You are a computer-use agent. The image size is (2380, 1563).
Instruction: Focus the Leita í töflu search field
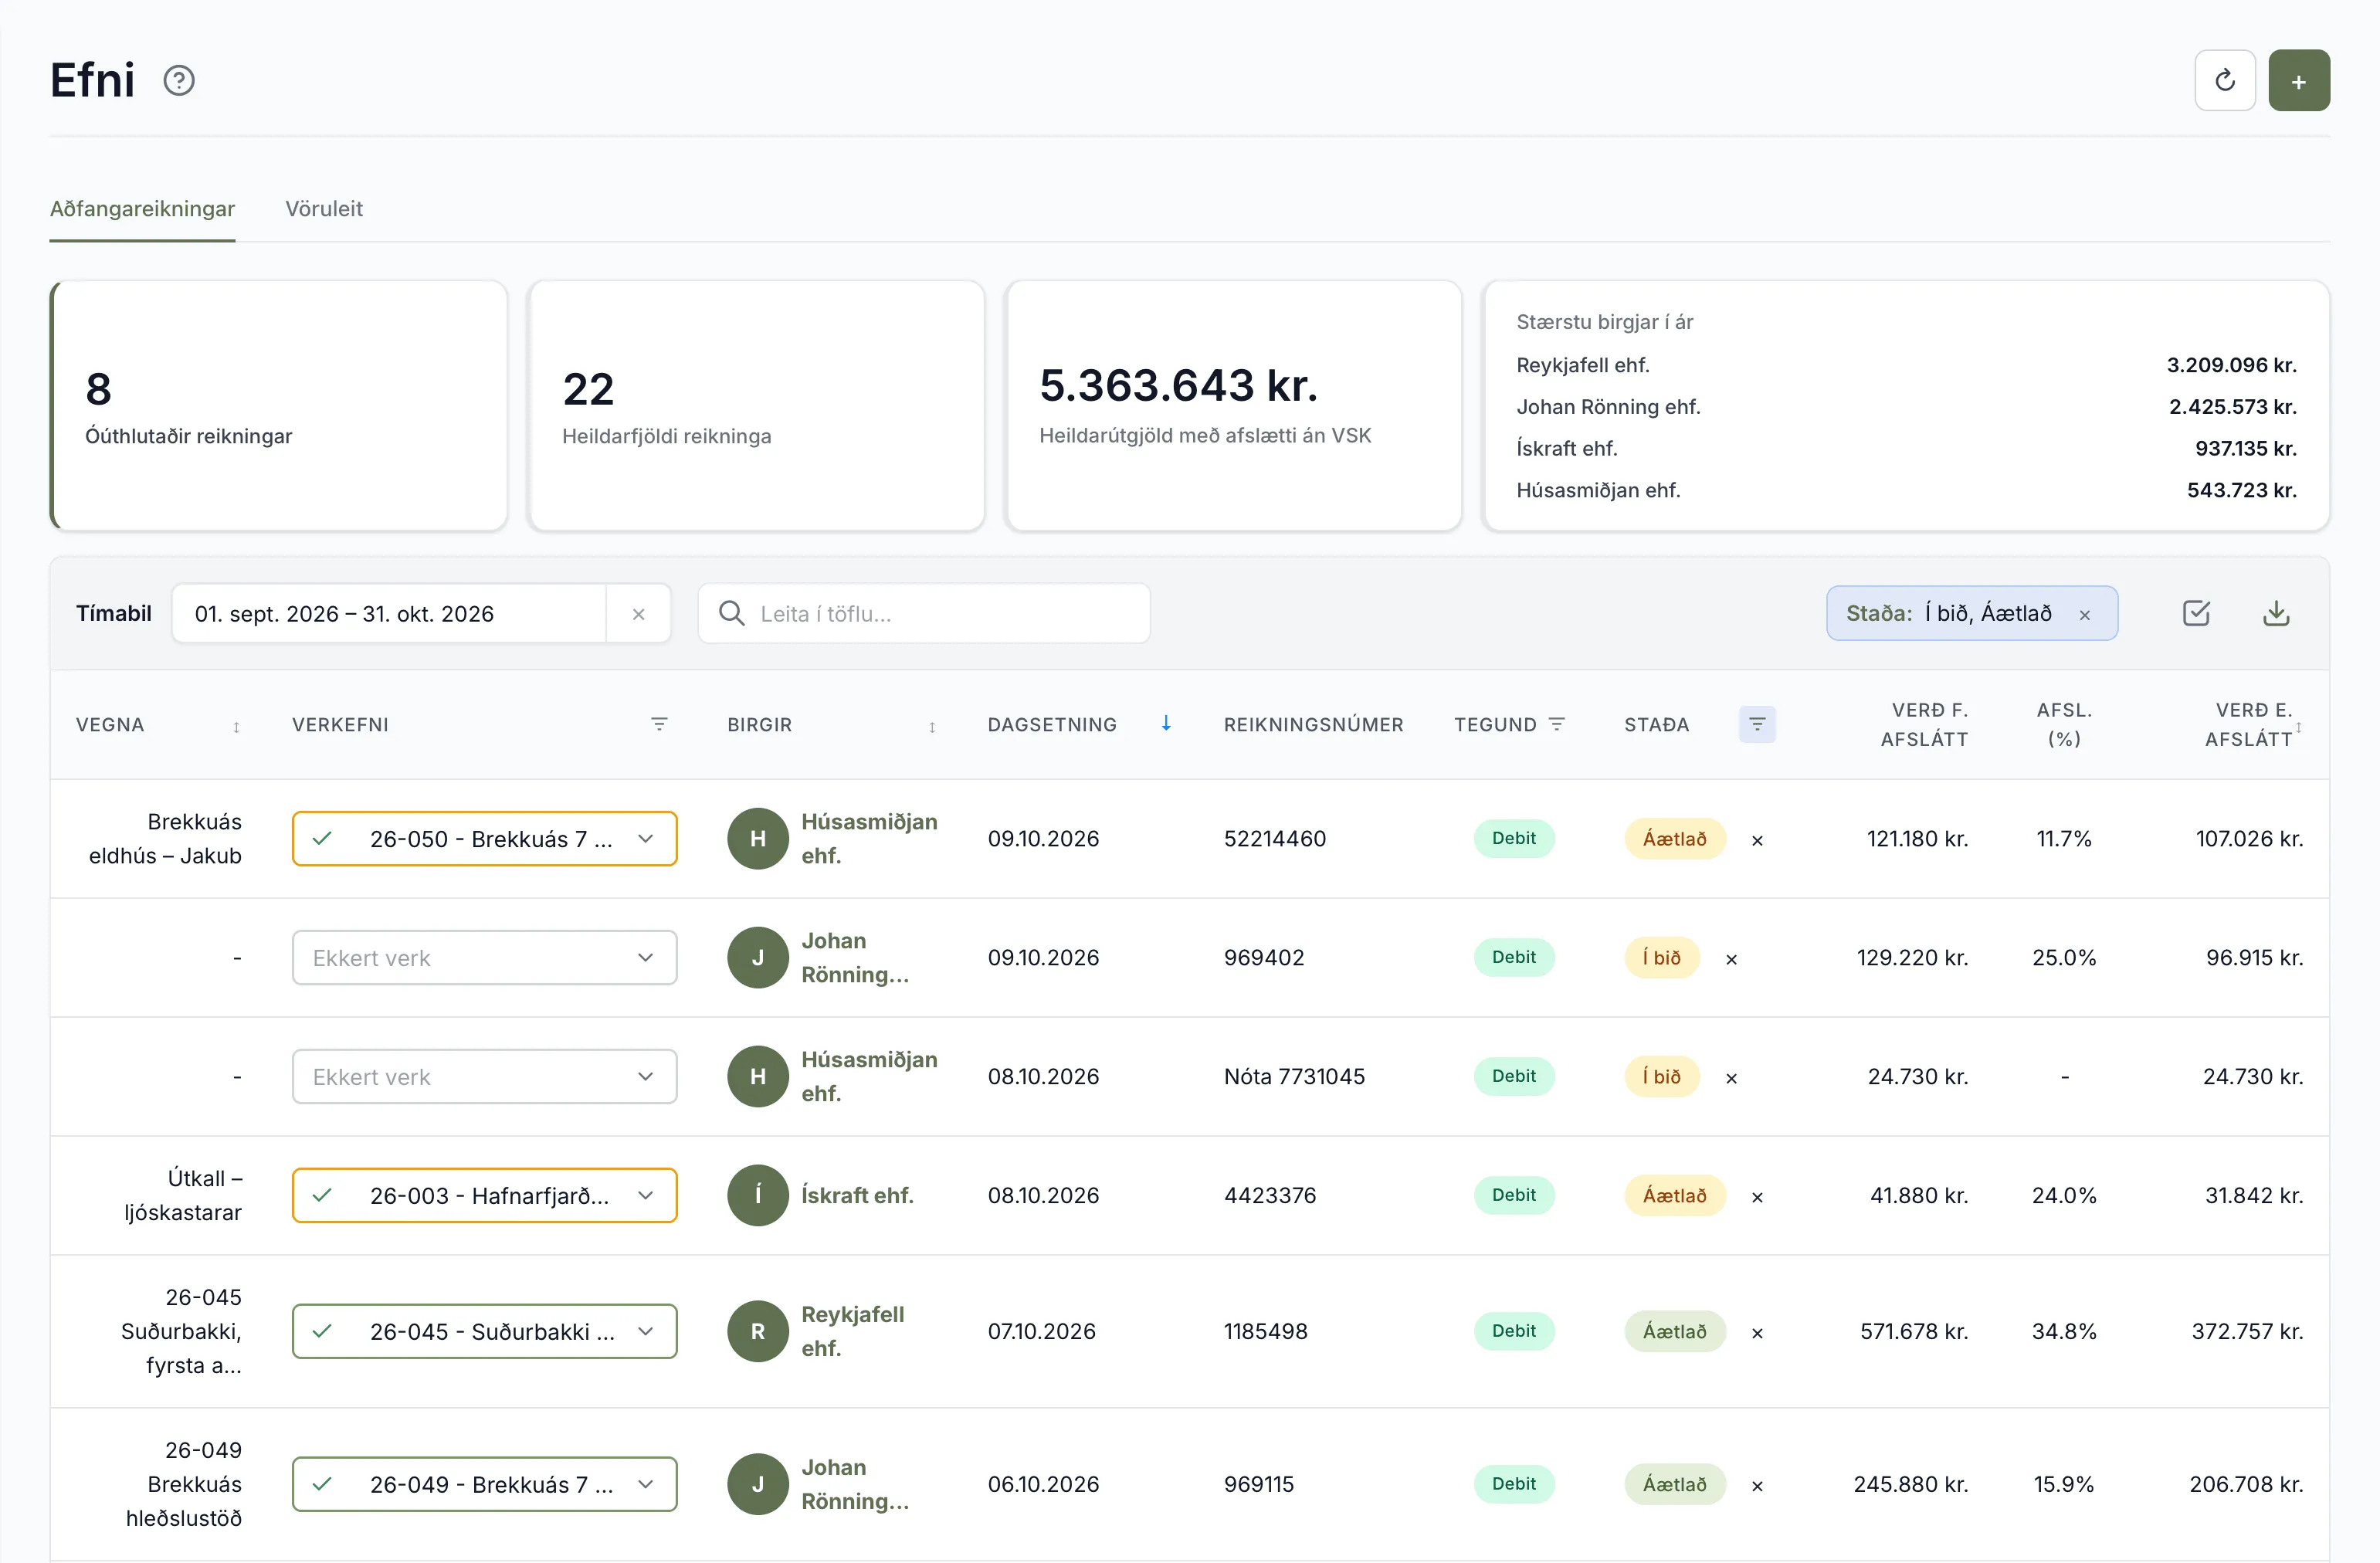click(x=924, y=614)
